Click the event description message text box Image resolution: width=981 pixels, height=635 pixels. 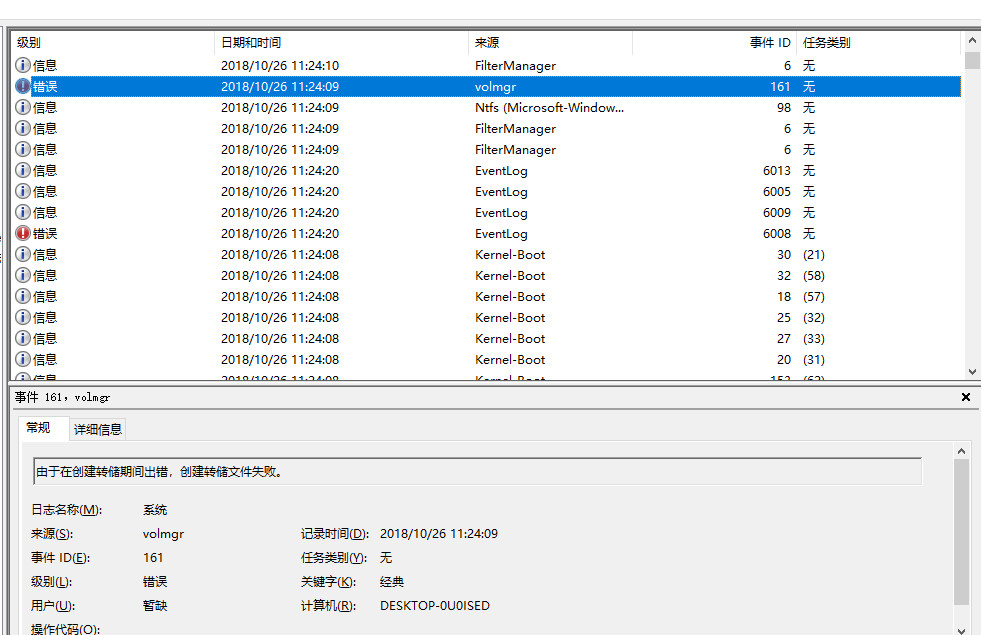(x=477, y=472)
